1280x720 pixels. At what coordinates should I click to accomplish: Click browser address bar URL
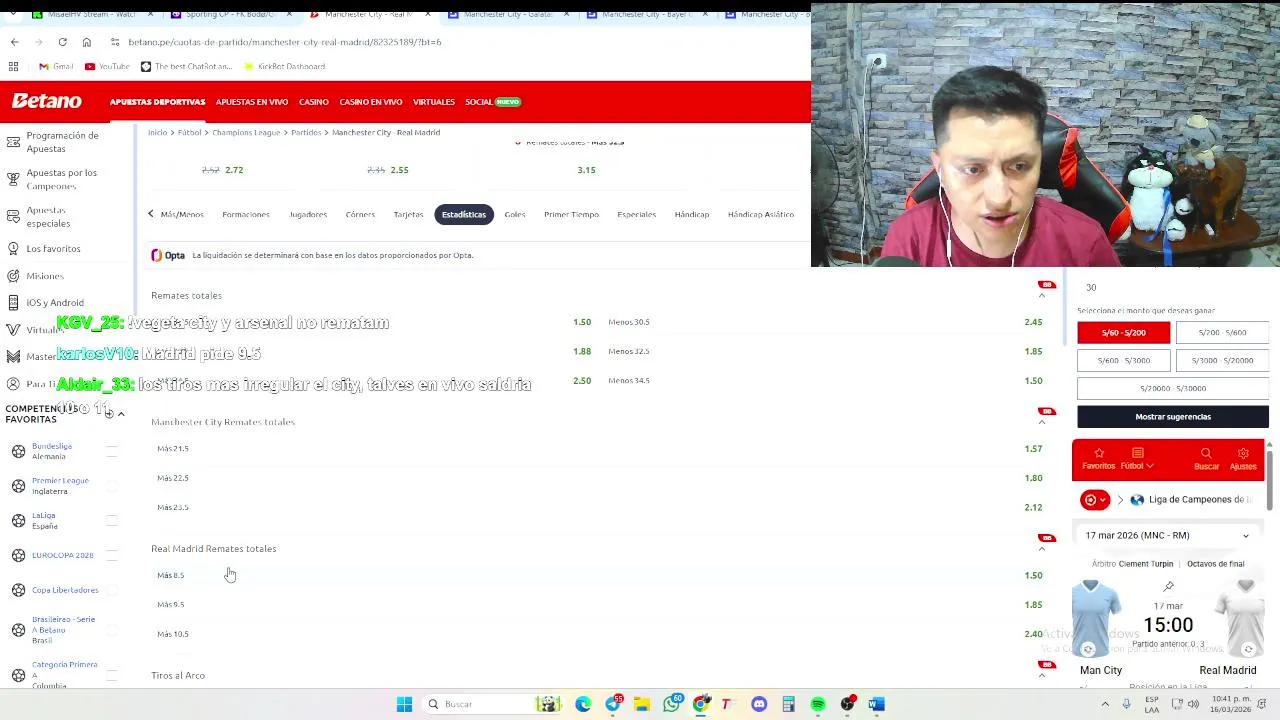tap(285, 42)
